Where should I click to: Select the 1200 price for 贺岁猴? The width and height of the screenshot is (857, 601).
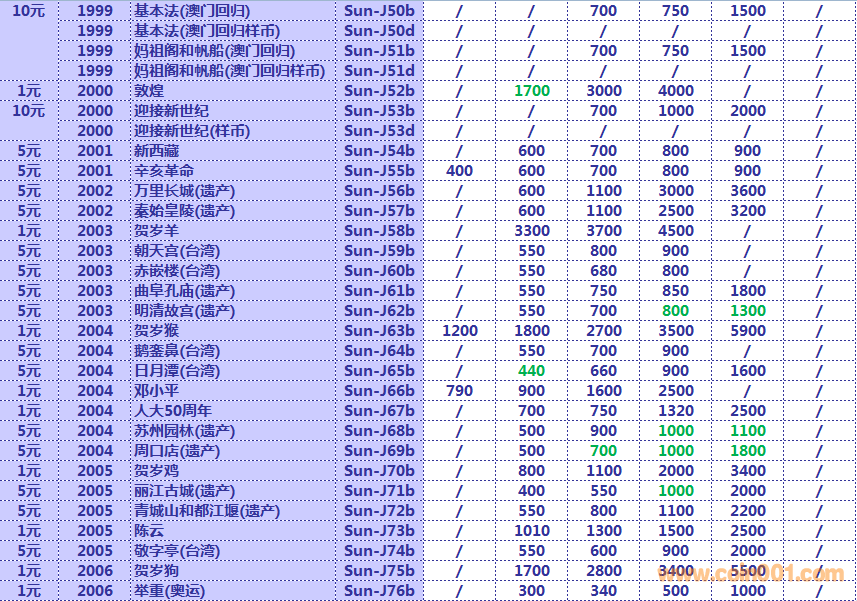[x=459, y=331]
